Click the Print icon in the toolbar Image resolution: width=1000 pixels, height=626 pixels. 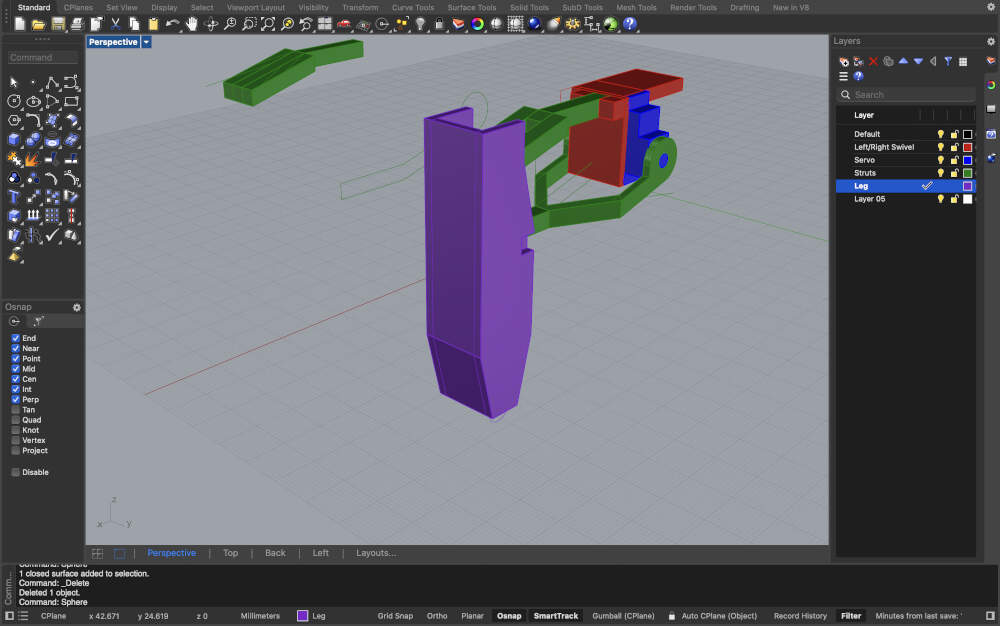tap(77, 24)
